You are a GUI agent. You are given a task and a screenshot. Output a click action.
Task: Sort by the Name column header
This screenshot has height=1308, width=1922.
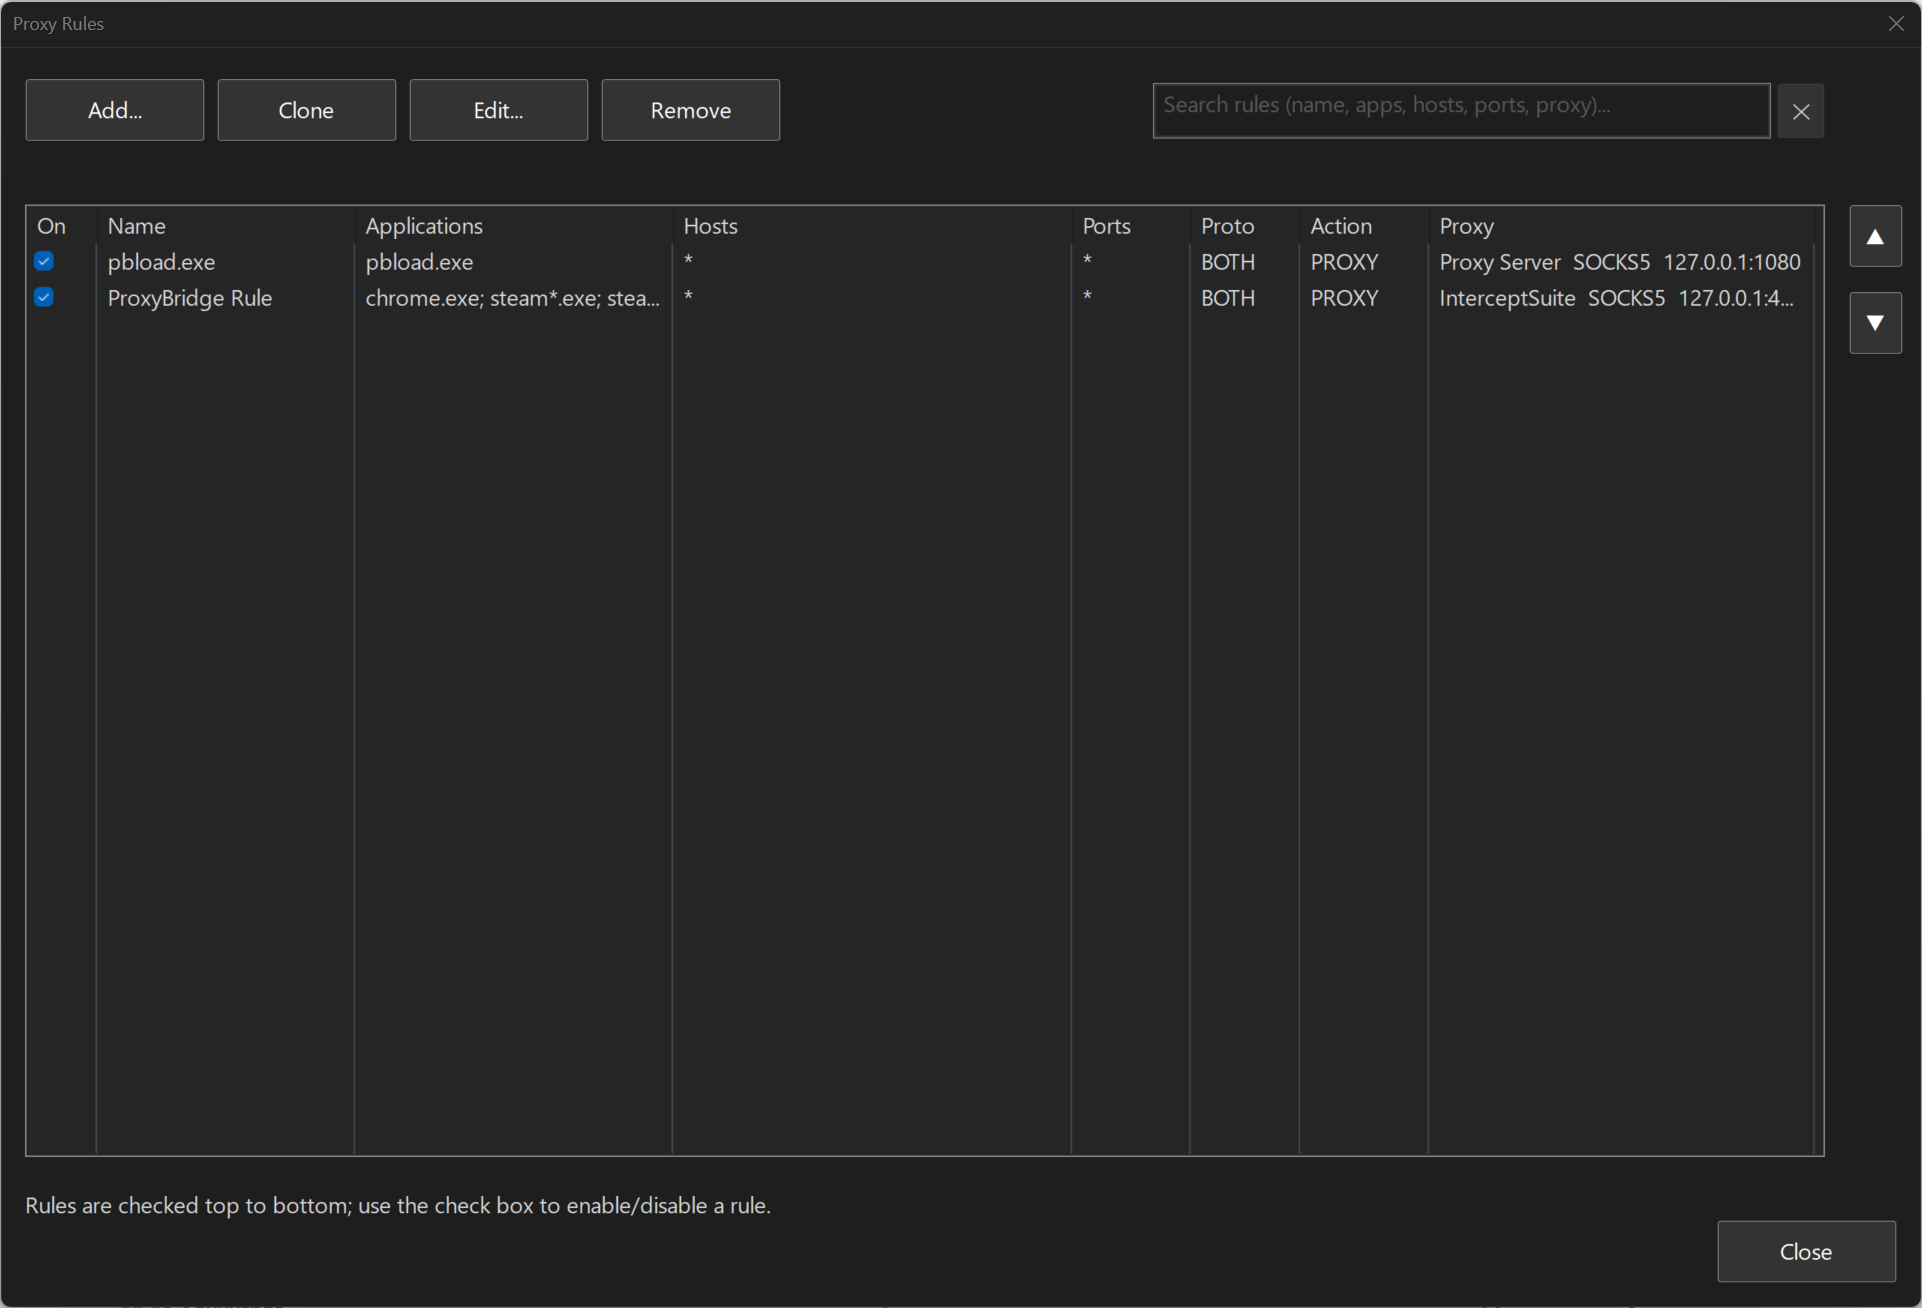(x=226, y=226)
